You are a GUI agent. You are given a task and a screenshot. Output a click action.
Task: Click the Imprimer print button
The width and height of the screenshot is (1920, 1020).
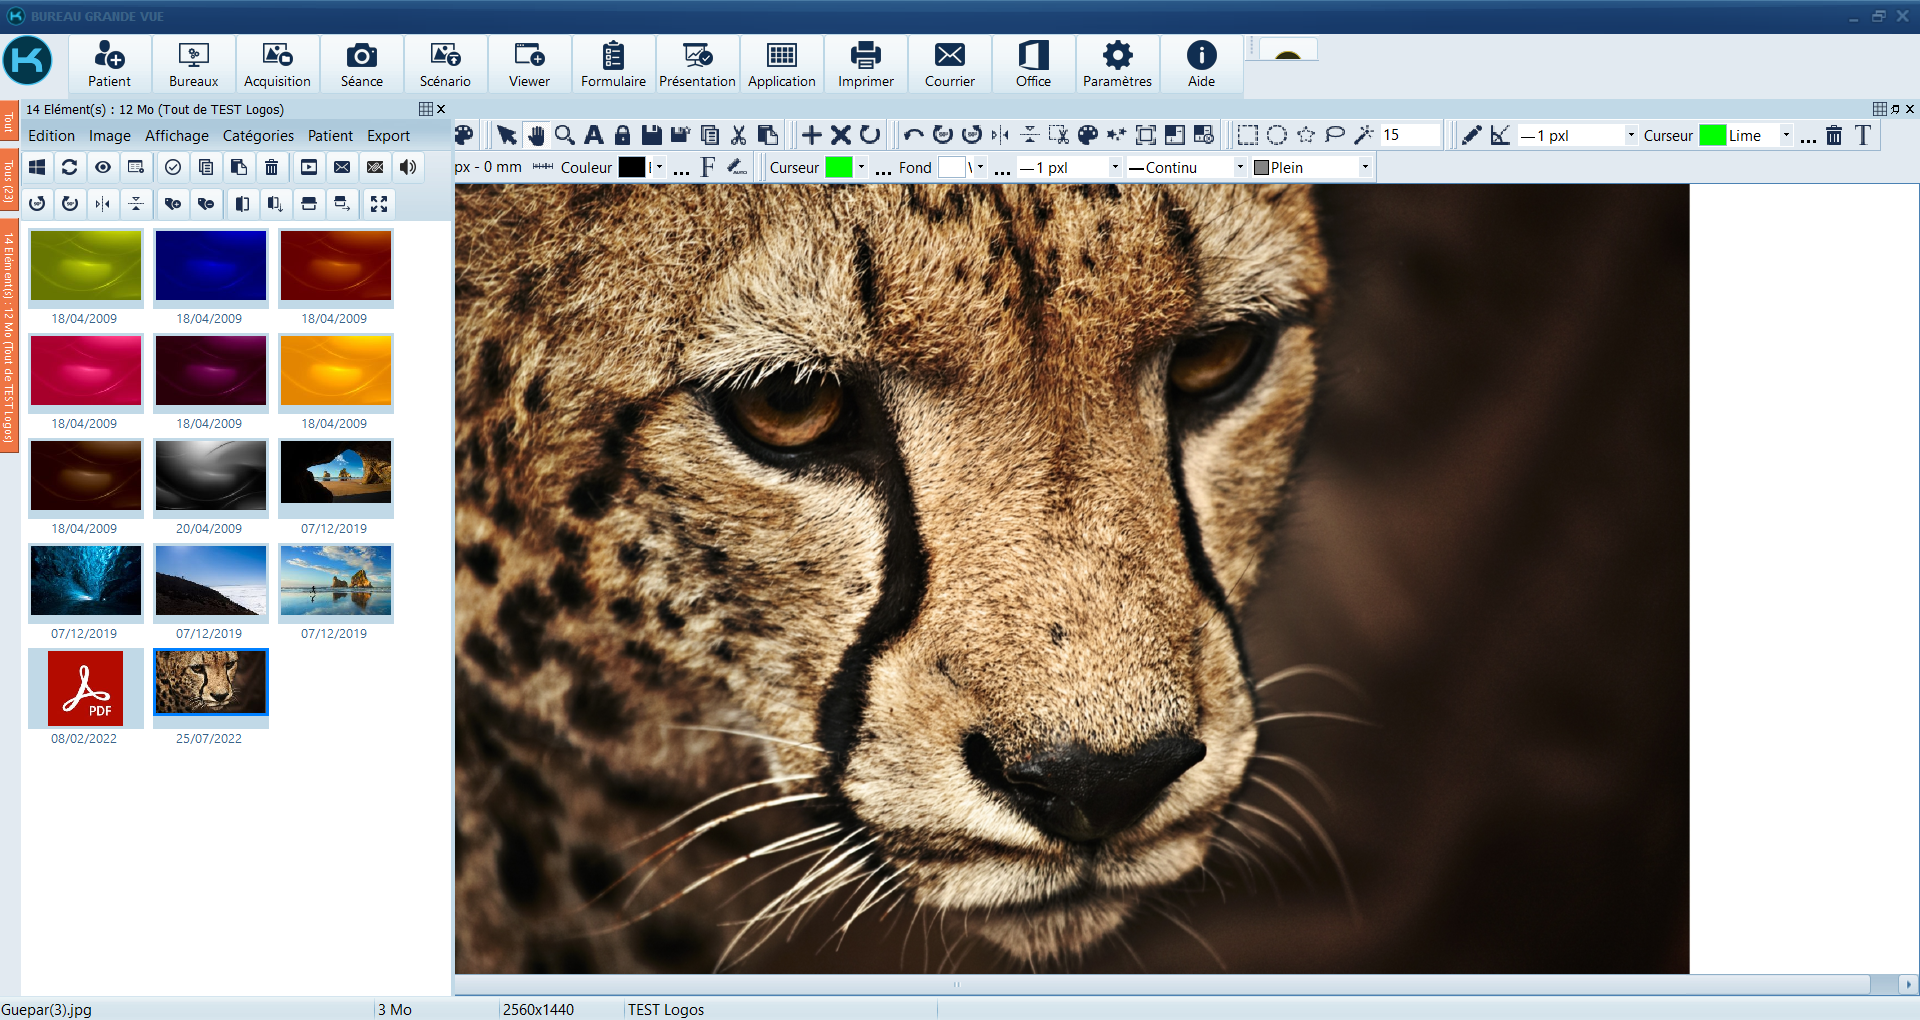865,65
